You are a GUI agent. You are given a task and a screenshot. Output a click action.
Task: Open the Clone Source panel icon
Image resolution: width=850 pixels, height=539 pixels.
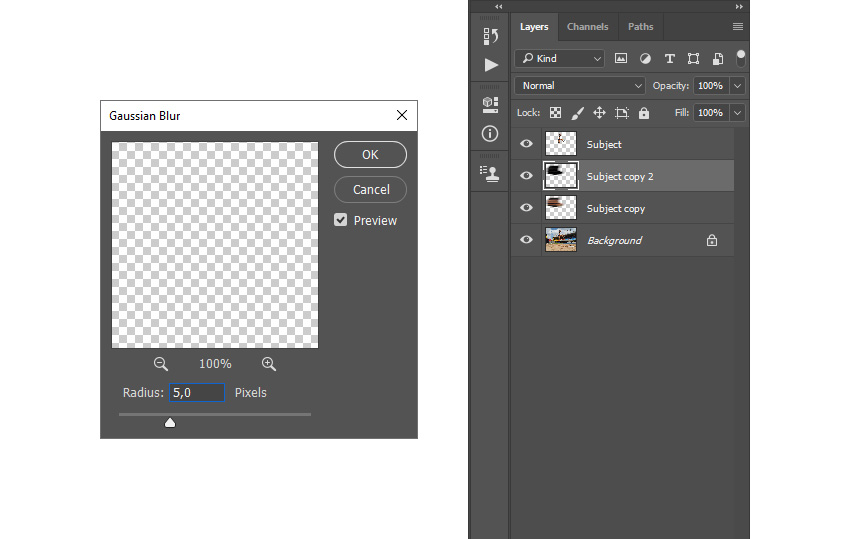click(x=490, y=174)
